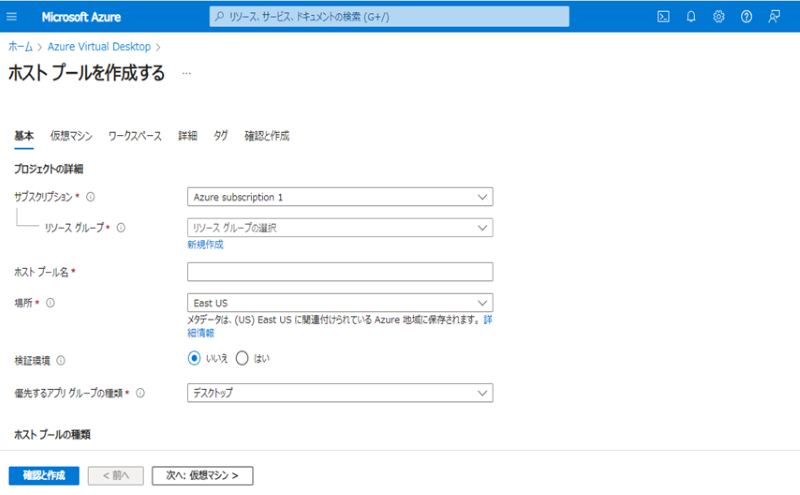Open the feedback icon in header
The height and width of the screenshot is (495, 800).
(774, 17)
